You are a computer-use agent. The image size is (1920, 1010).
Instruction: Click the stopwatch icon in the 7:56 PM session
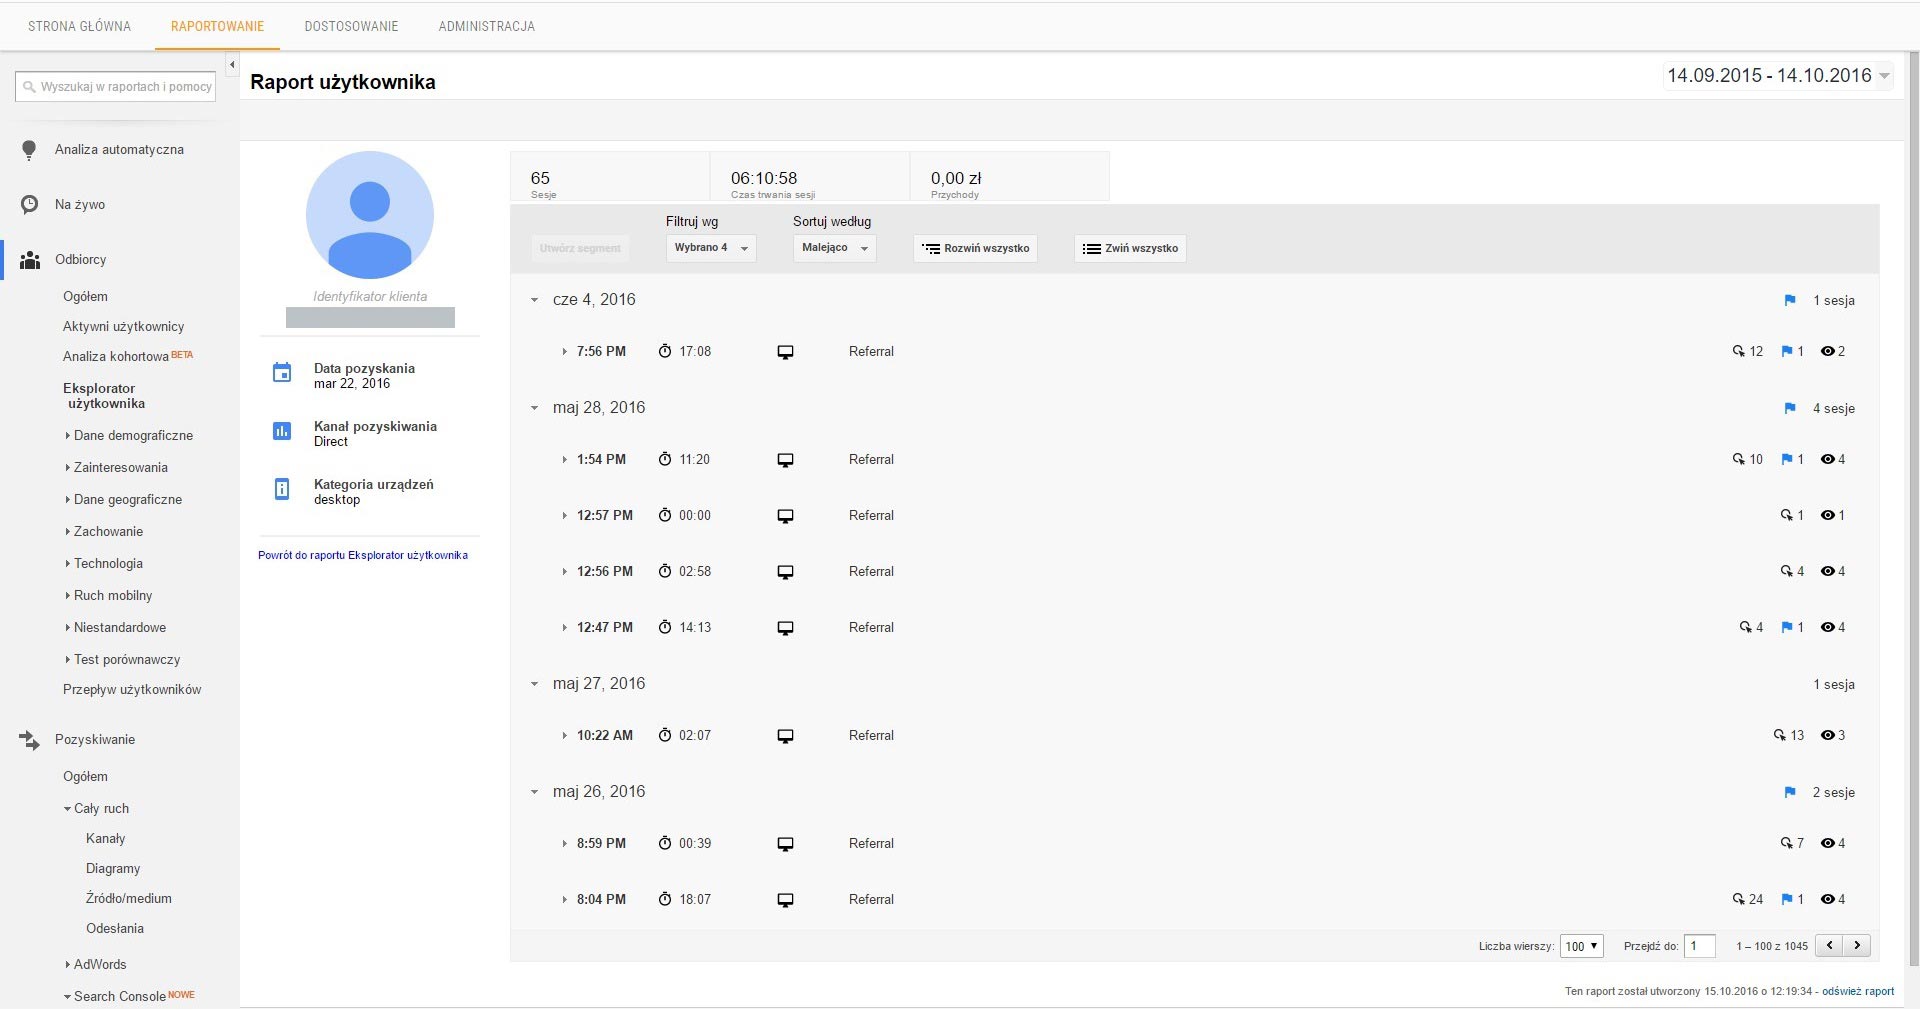[x=665, y=351]
